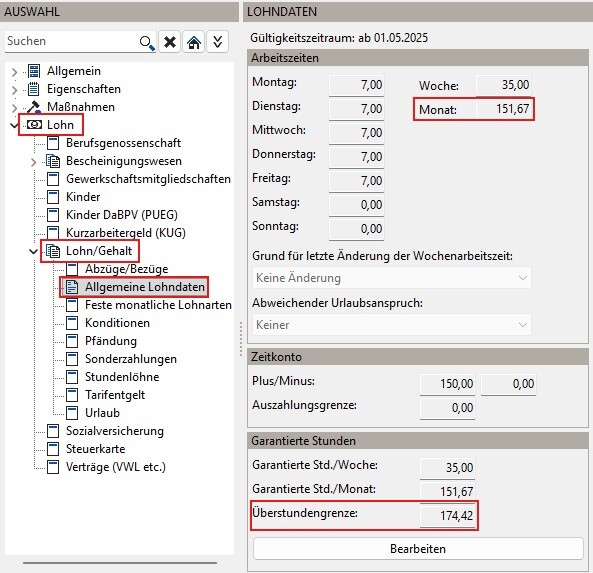The image size is (593, 573).
Task: Select Allgemeine Lohndaten tree item
Action: 145,287
